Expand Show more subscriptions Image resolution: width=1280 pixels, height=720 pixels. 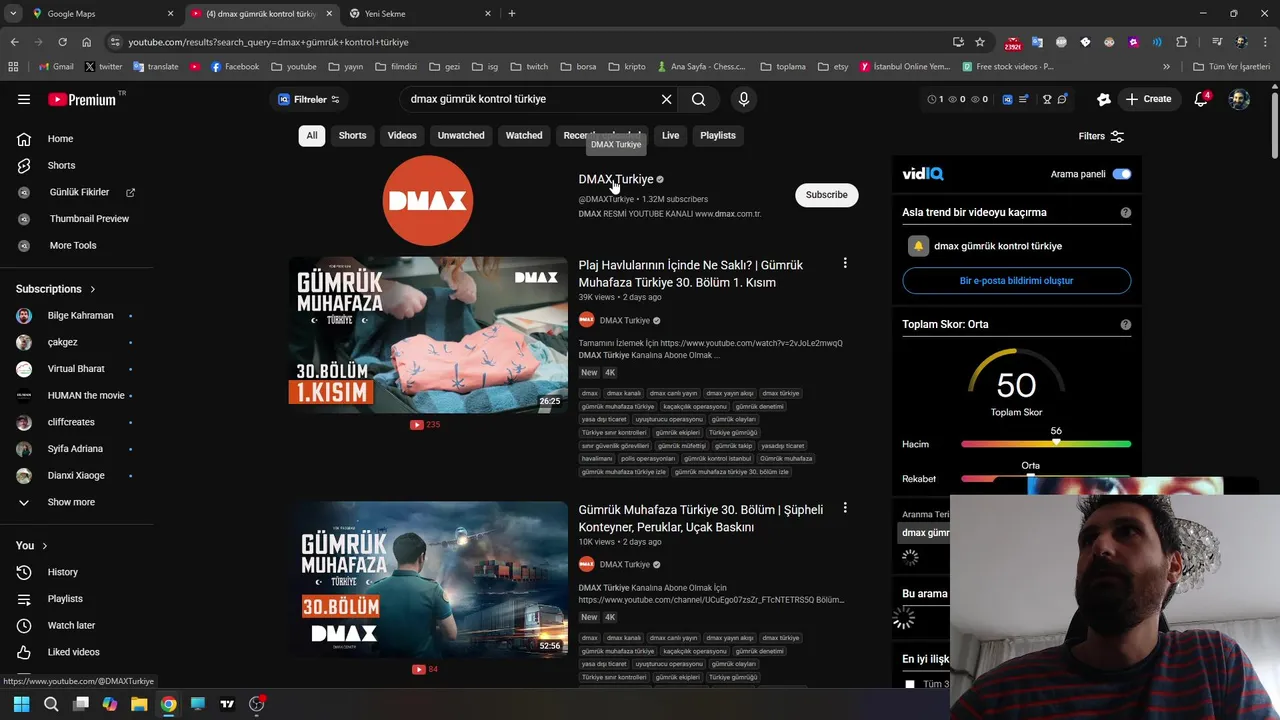pos(76,502)
